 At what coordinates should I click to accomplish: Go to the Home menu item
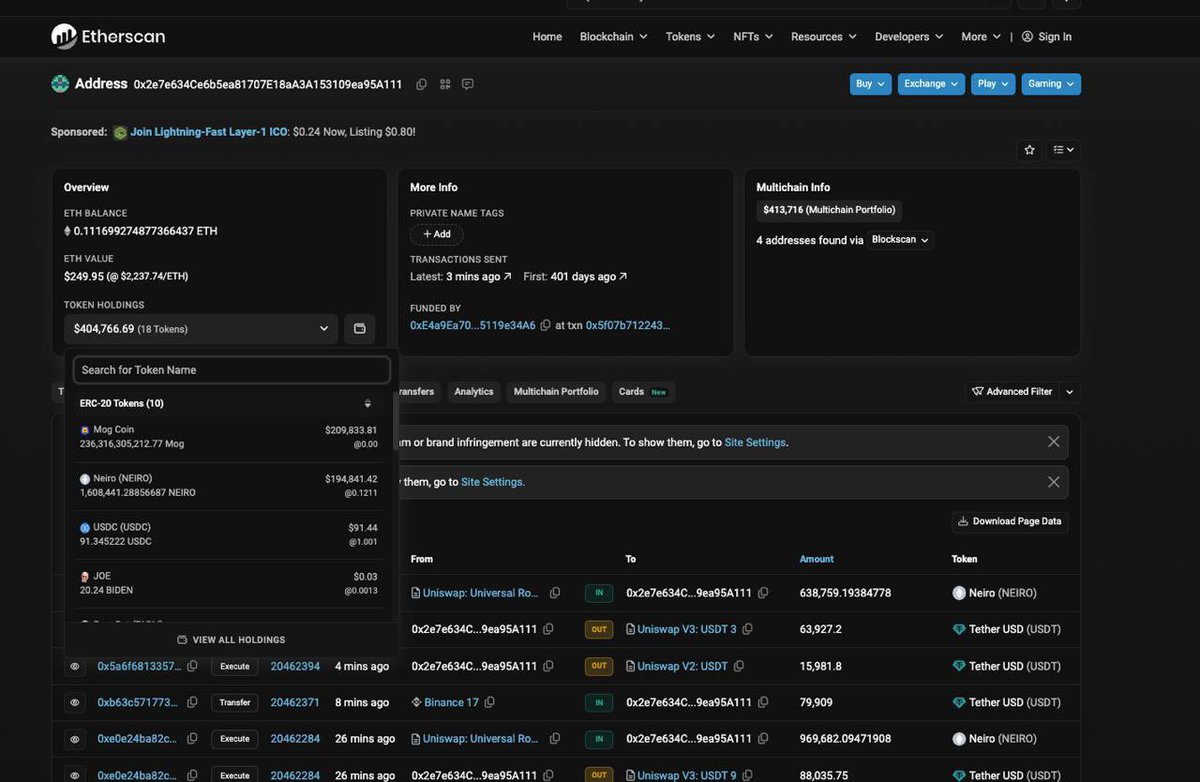point(547,37)
